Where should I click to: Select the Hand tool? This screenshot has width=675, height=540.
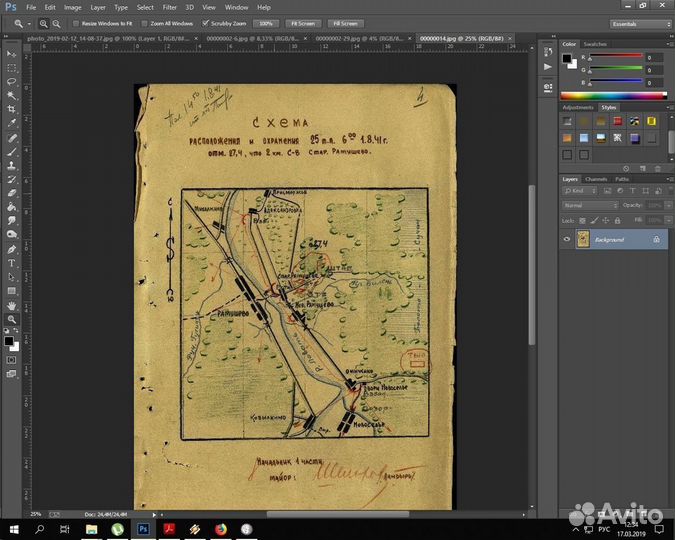(11, 306)
